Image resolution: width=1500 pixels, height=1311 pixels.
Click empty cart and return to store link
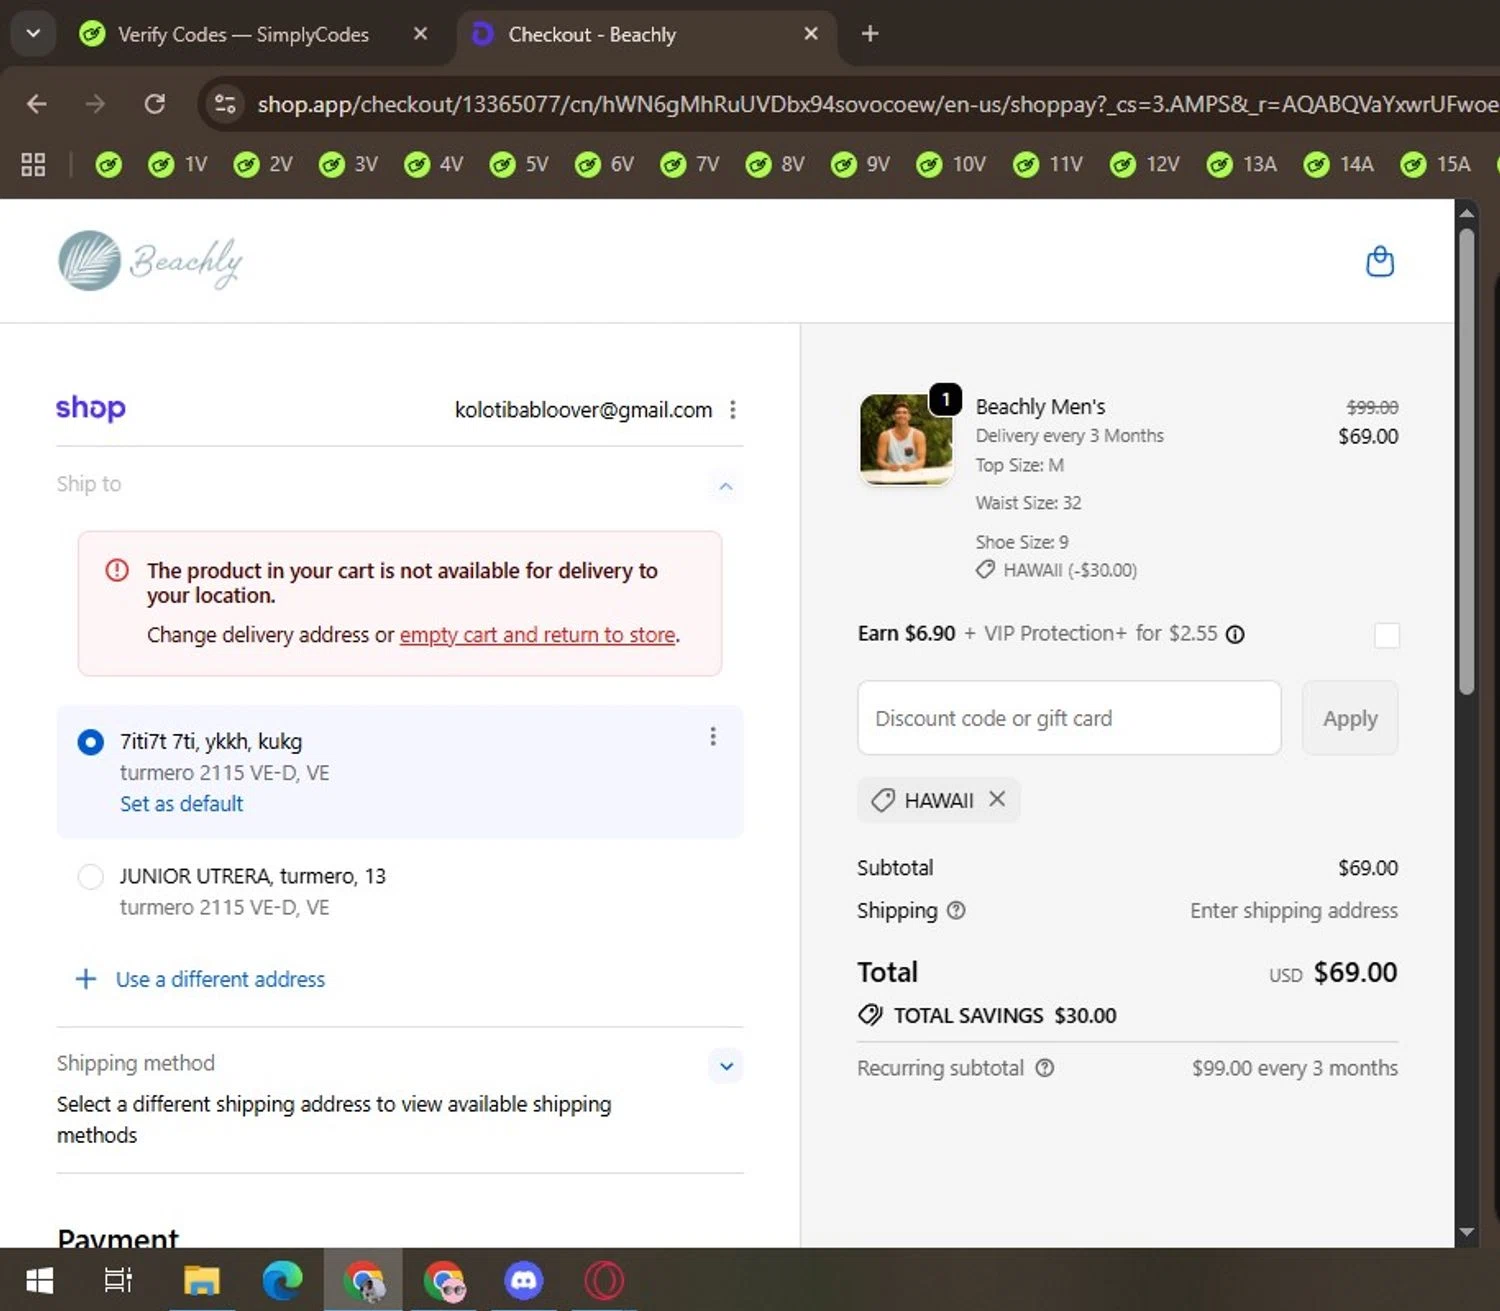pyautogui.click(x=538, y=635)
